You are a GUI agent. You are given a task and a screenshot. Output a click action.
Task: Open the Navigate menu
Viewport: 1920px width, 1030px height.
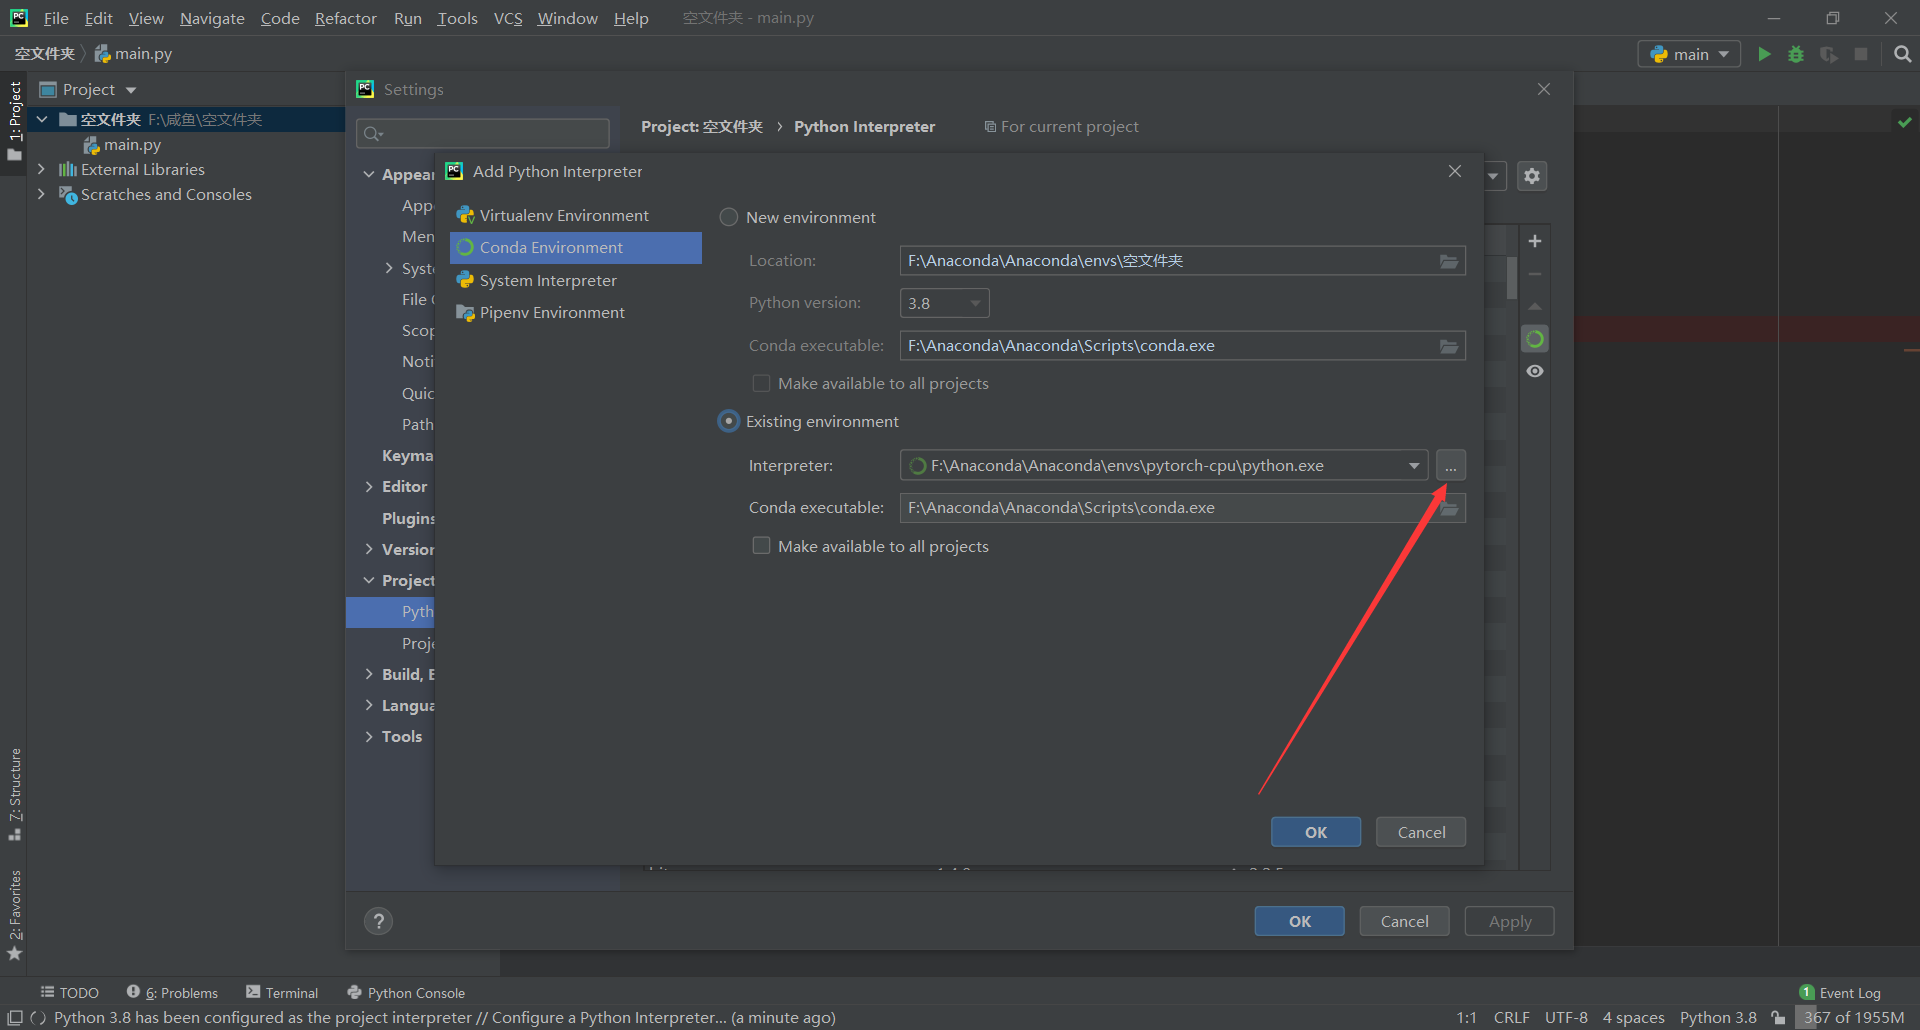pos(212,18)
